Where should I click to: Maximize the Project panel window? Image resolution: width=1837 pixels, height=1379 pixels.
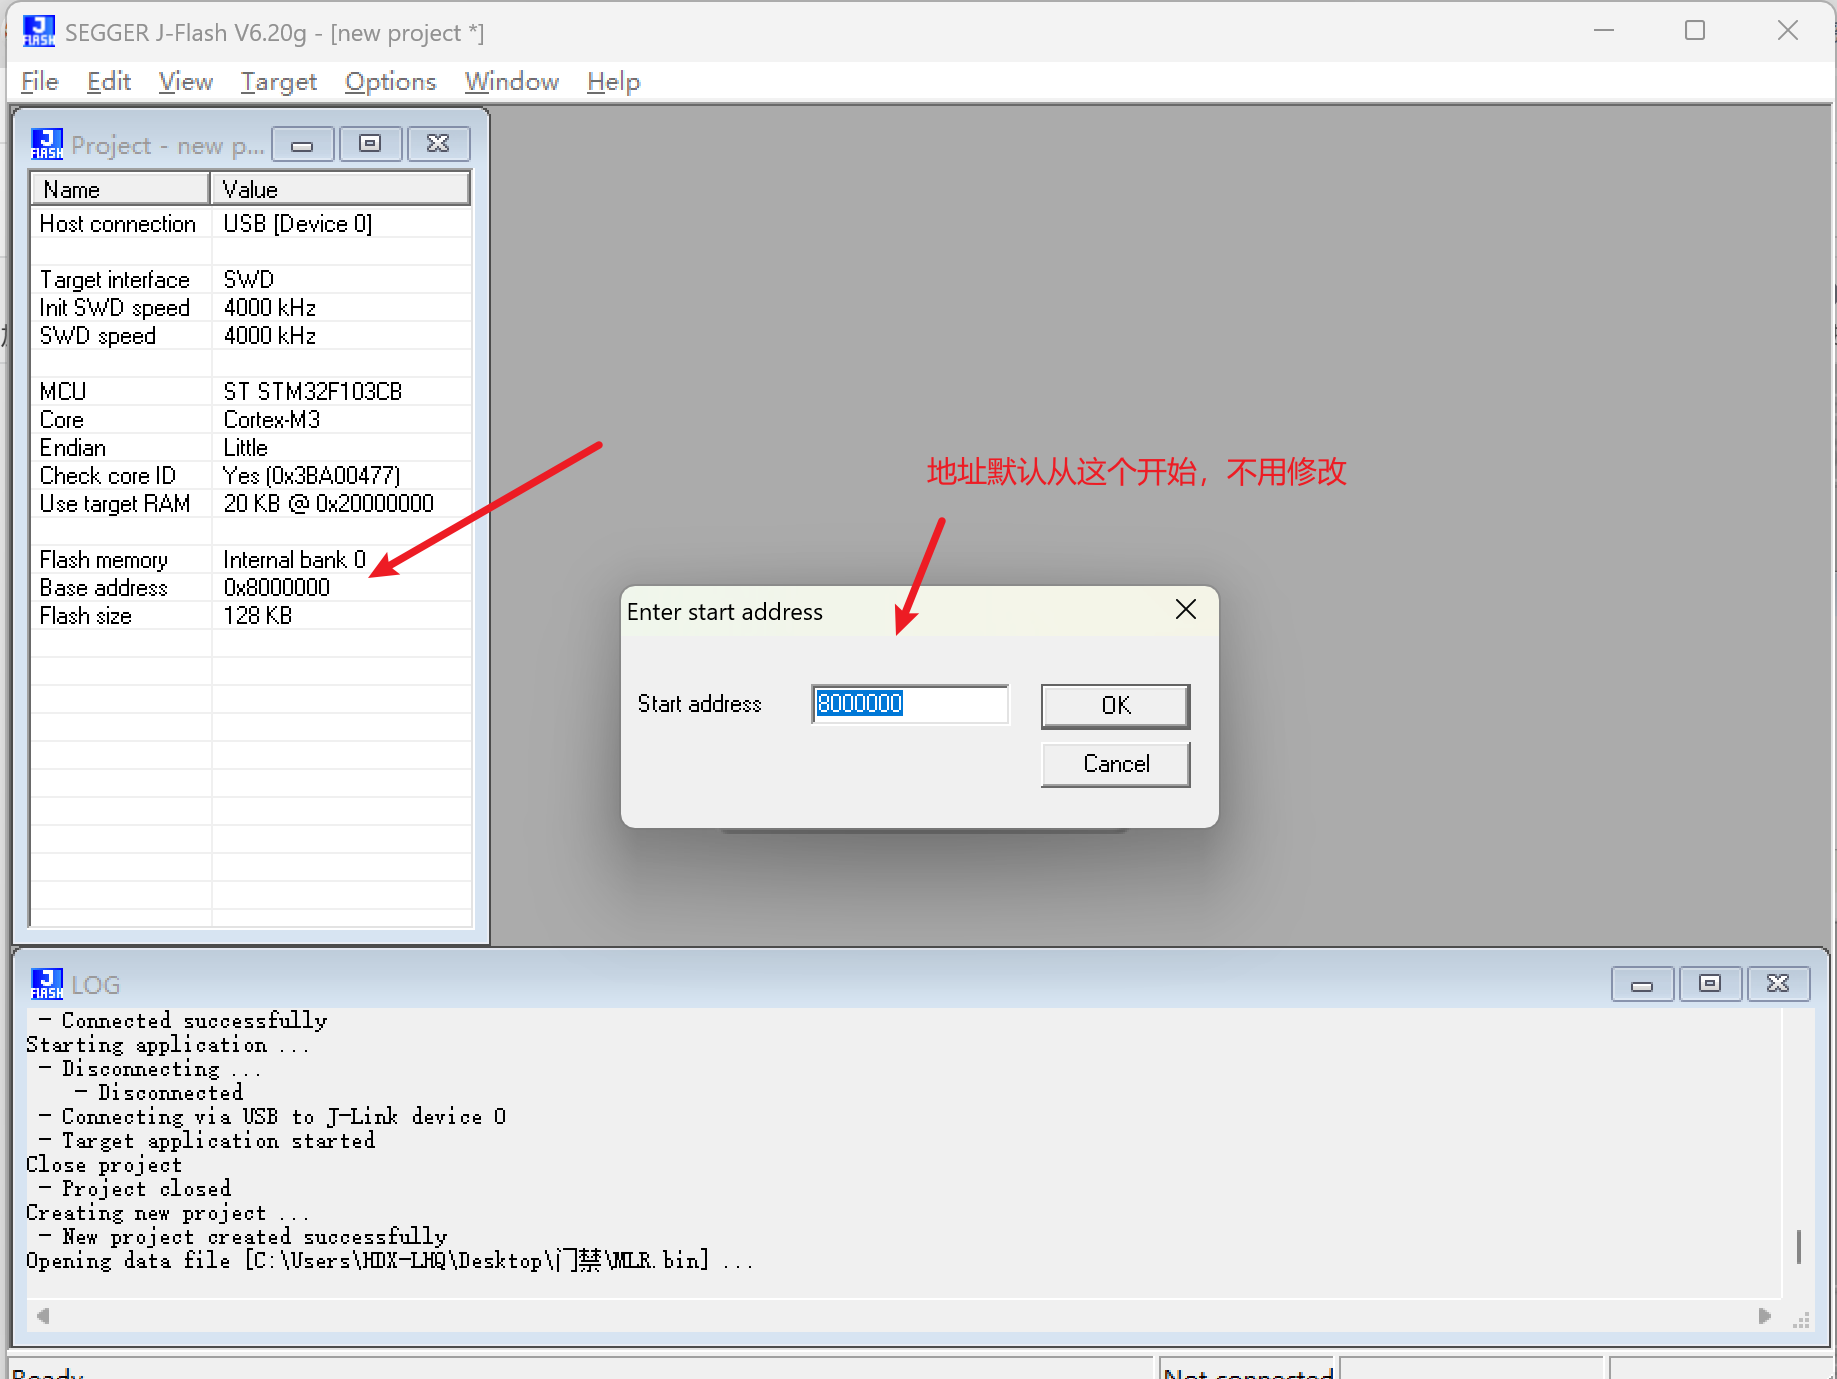(371, 144)
